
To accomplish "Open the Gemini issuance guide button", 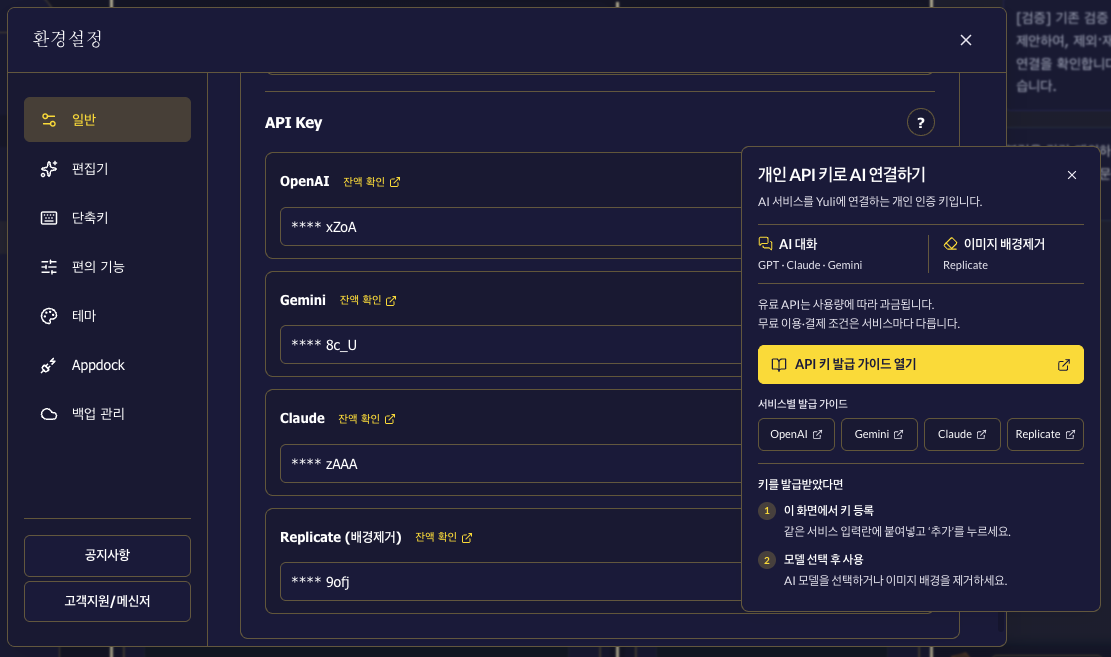I will click(x=879, y=434).
